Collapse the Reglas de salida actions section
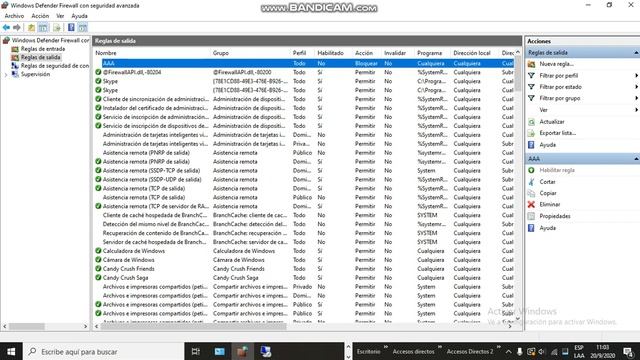 pyautogui.click(x=636, y=53)
